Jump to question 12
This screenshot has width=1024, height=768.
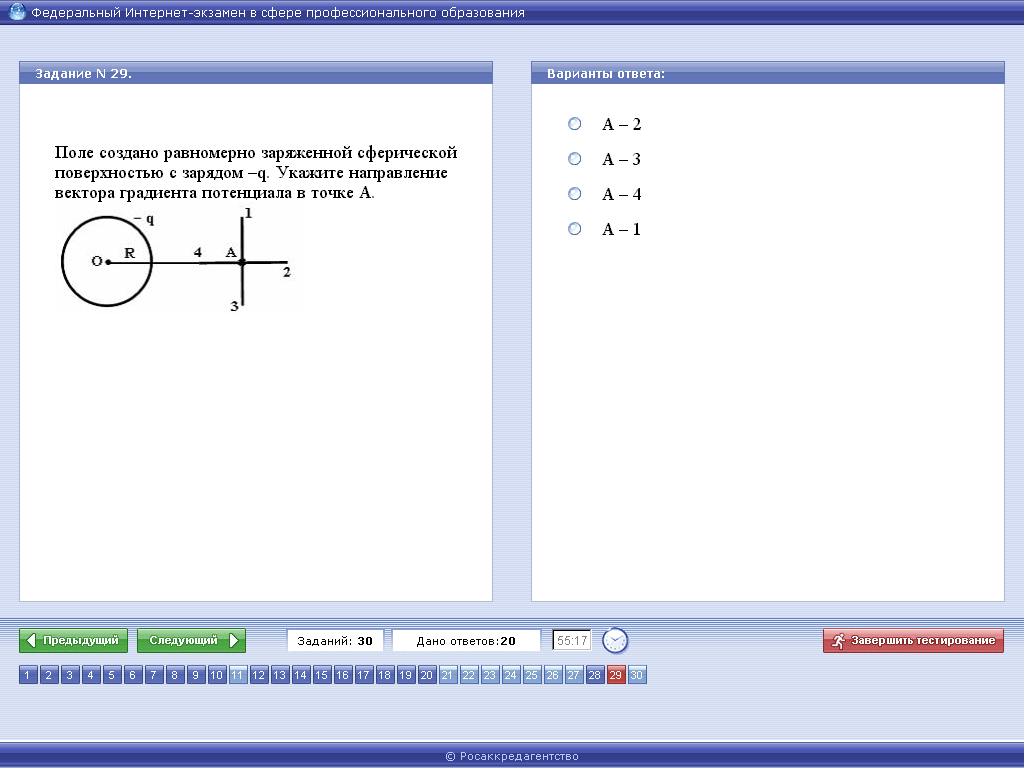[259, 675]
